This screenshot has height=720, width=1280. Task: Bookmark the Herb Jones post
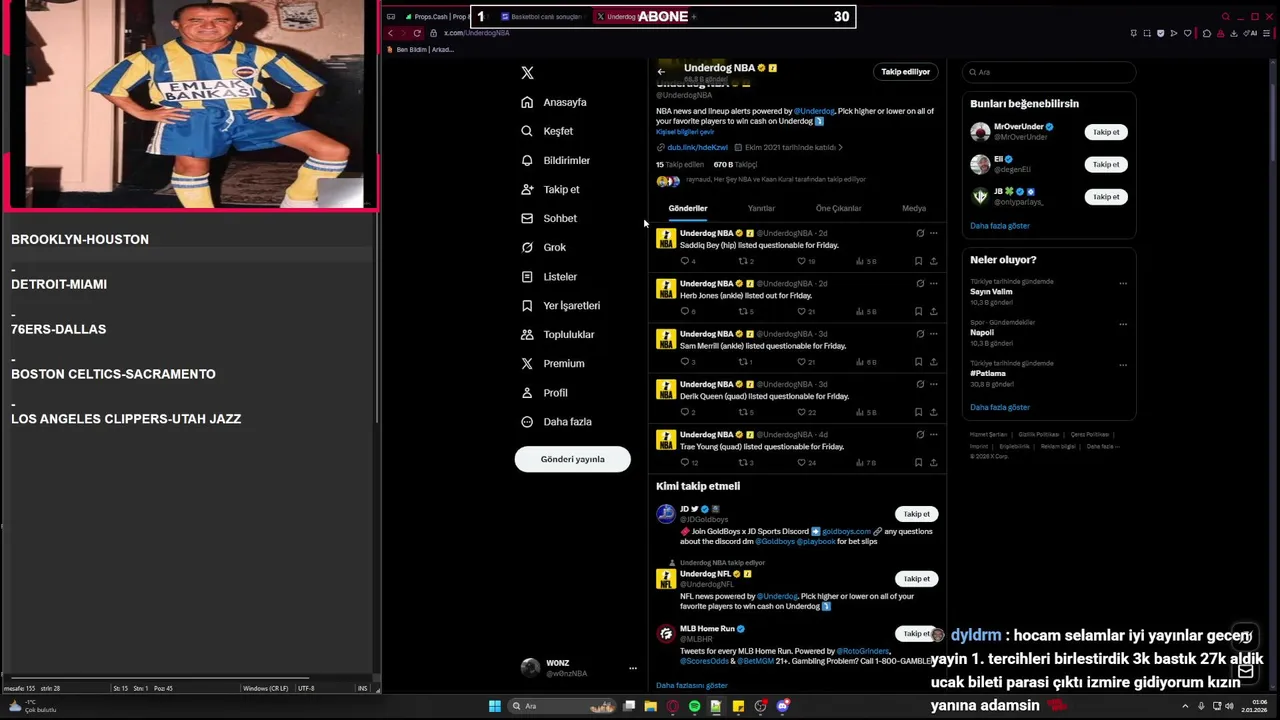(918, 311)
